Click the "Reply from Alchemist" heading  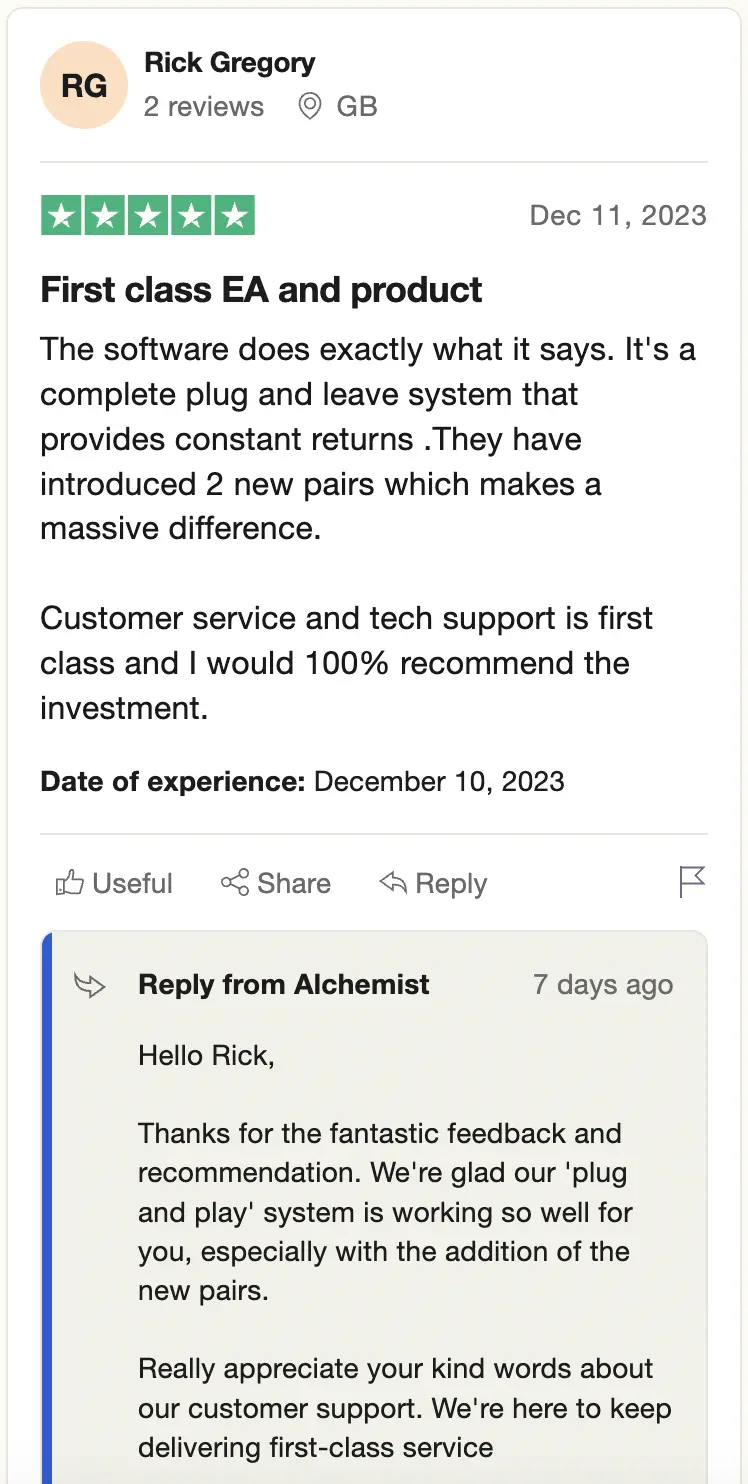tap(284, 985)
